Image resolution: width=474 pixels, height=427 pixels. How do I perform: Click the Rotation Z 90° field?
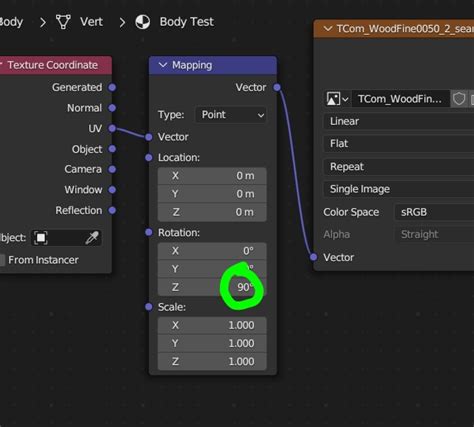pos(212,287)
